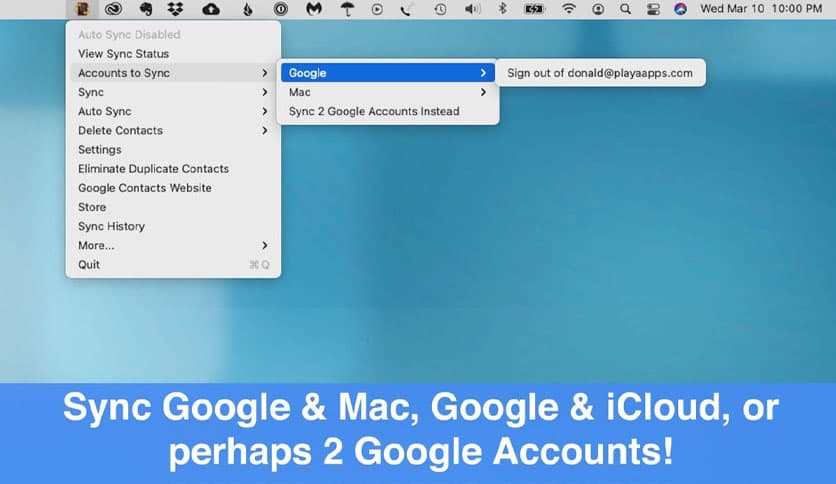Open the Creative Cloud menu bar icon
Viewport: 836px width, 484px height.
[x=113, y=9]
